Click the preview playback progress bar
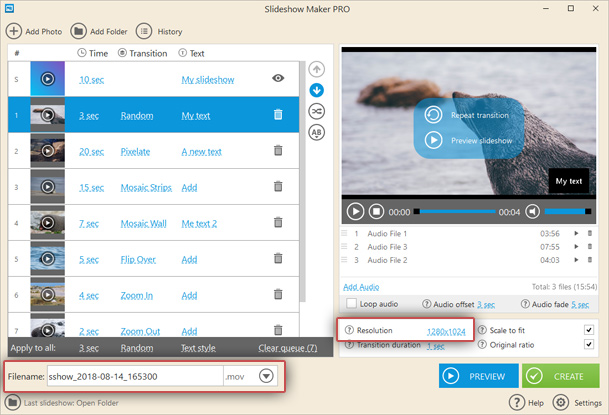This screenshot has width=609, height=415. click(454, 212)
